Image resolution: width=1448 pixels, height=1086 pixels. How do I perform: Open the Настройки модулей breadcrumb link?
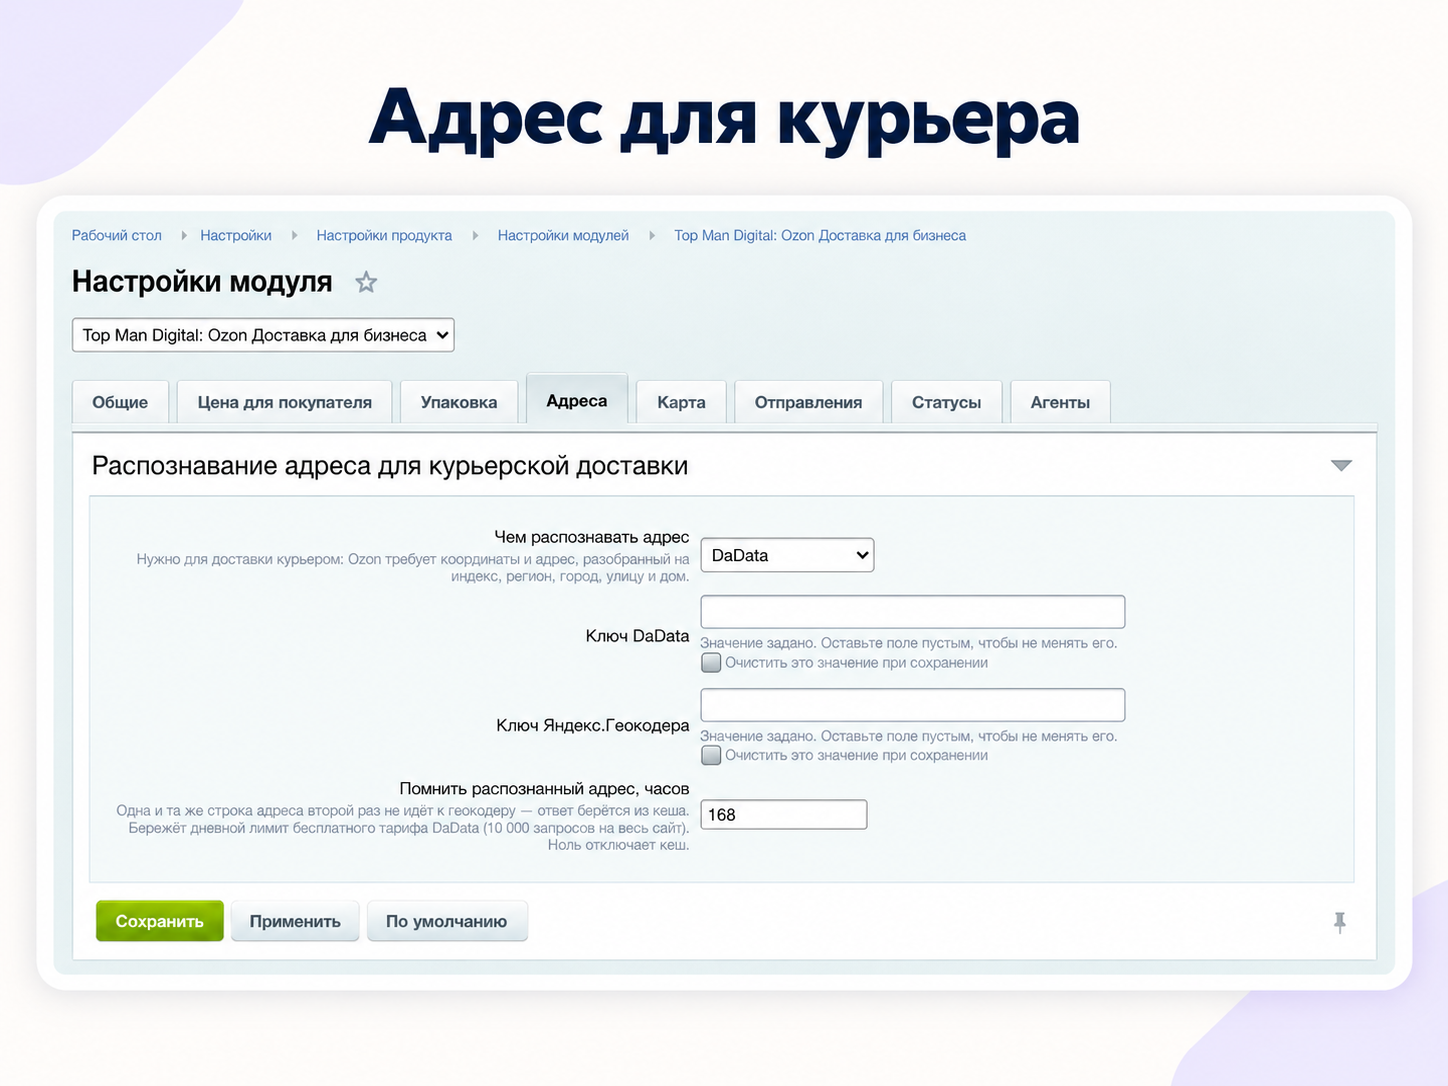563,236
